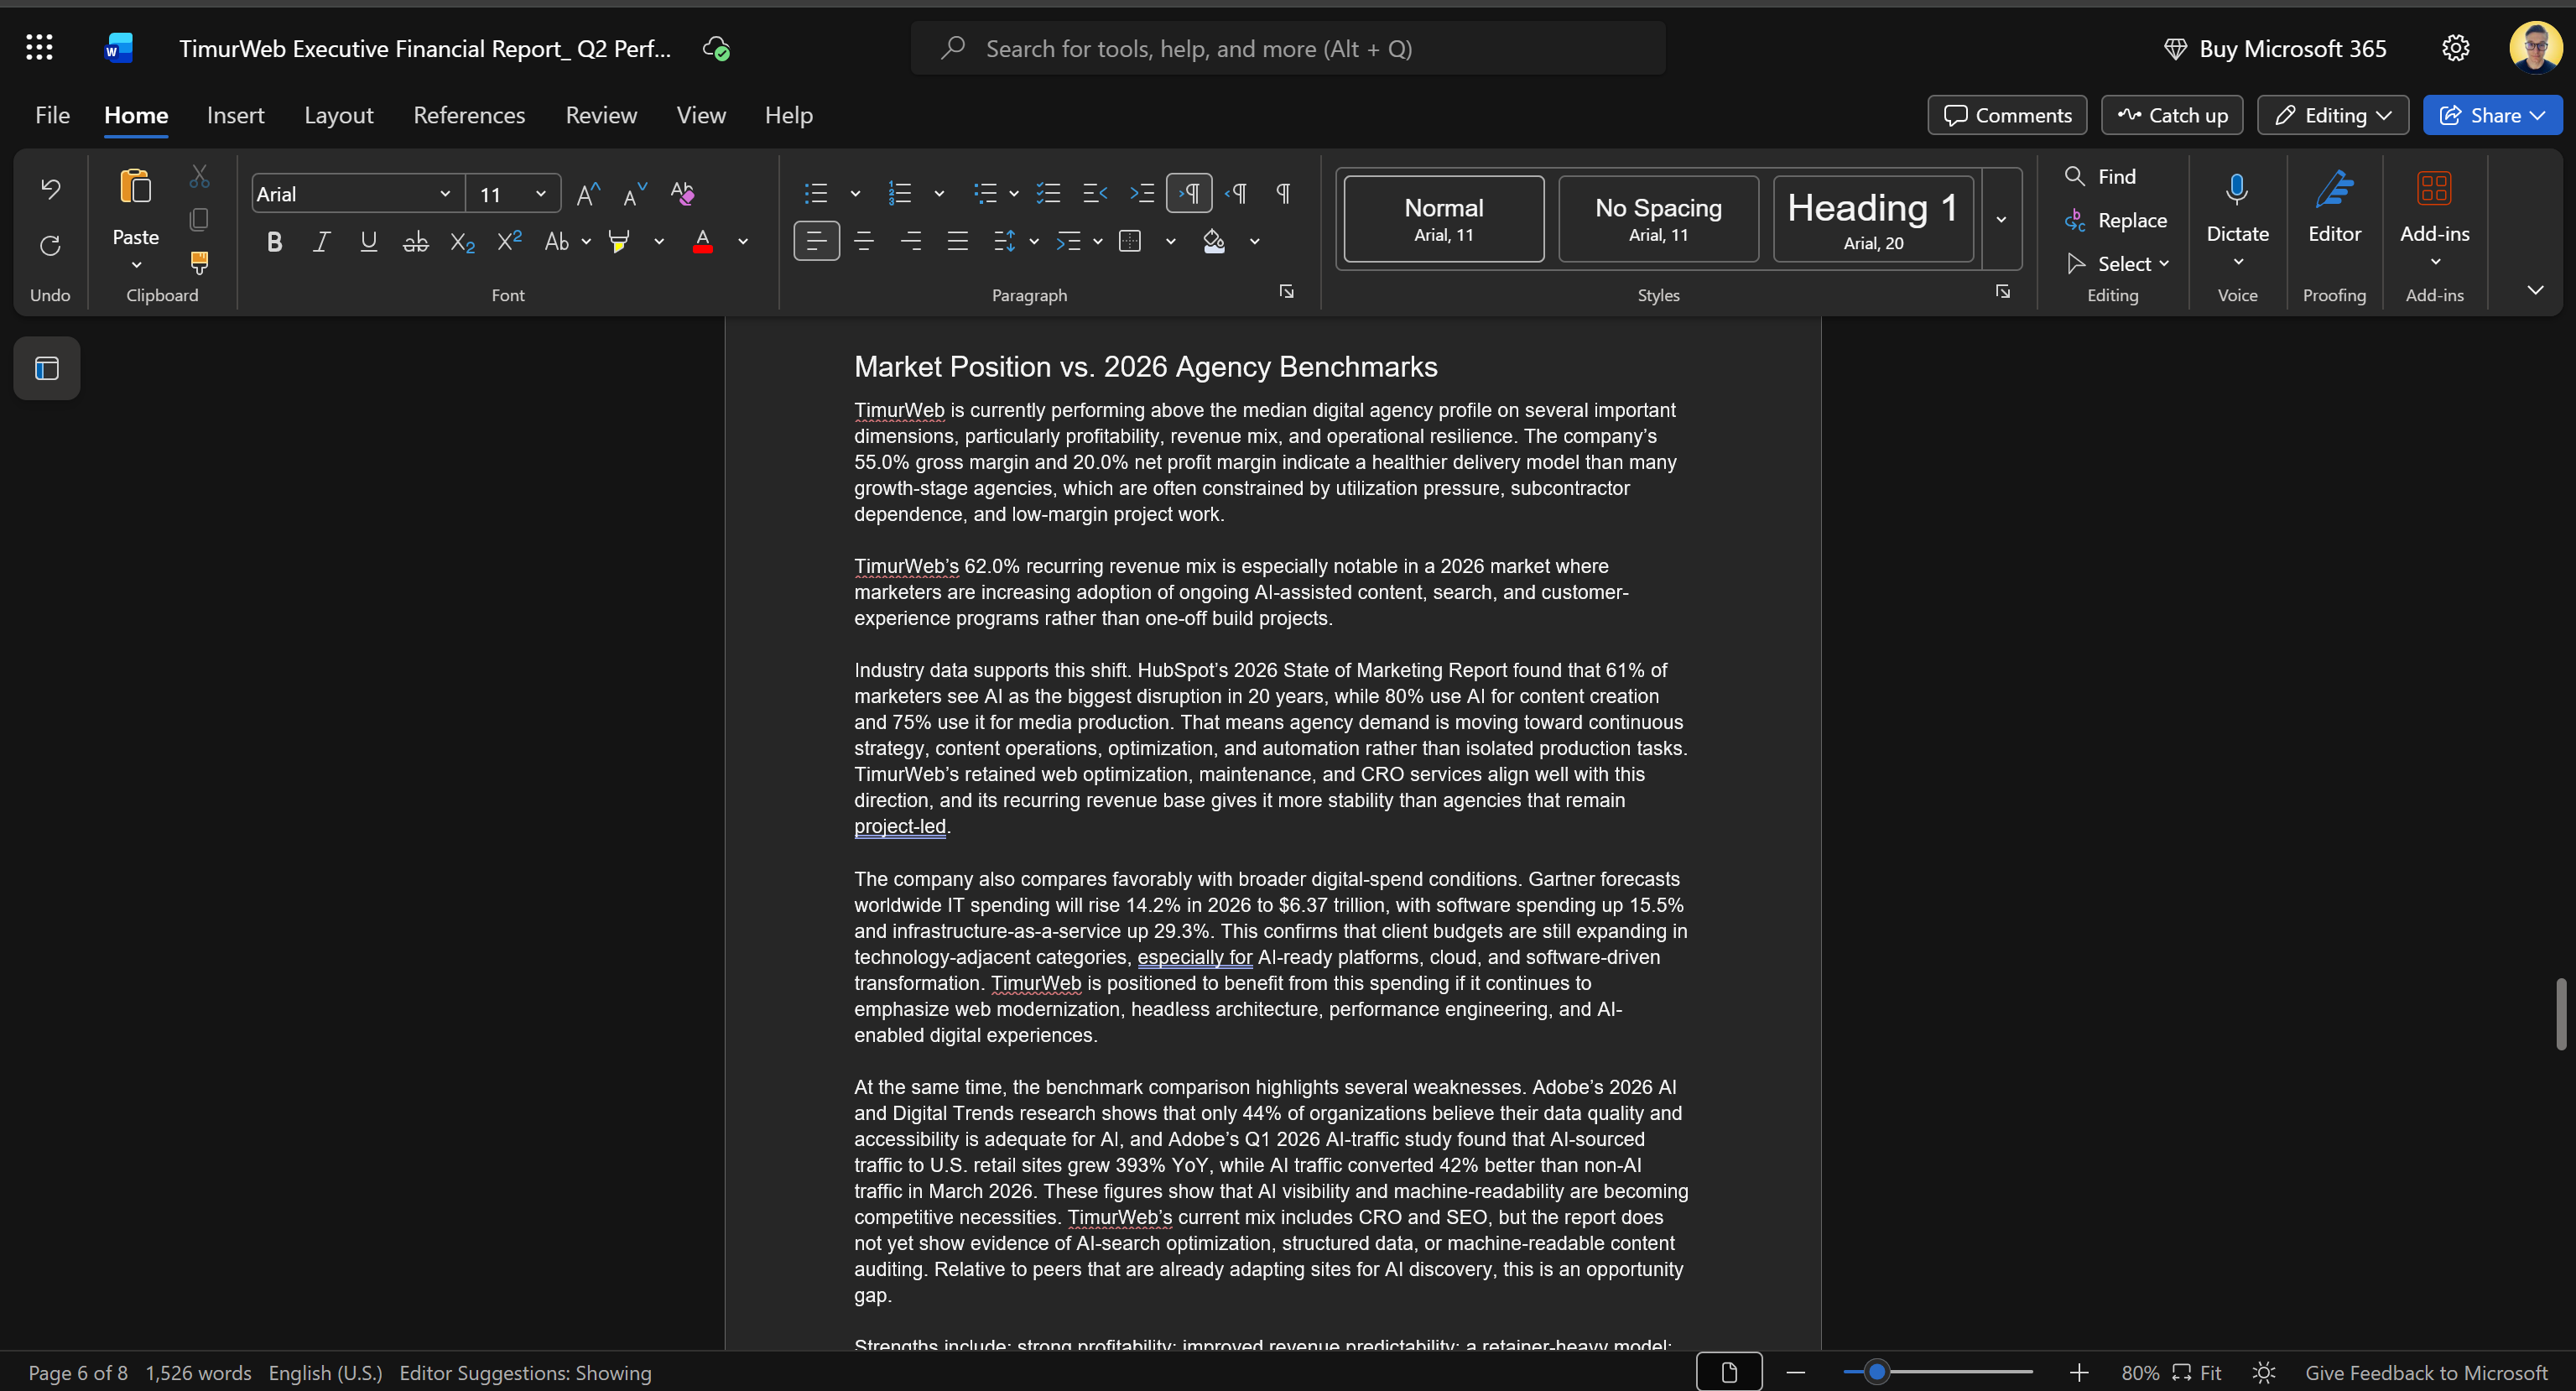Screen dimensions: 2576x1391
Task: Click the Word logo icon
Action: [118, 48]
